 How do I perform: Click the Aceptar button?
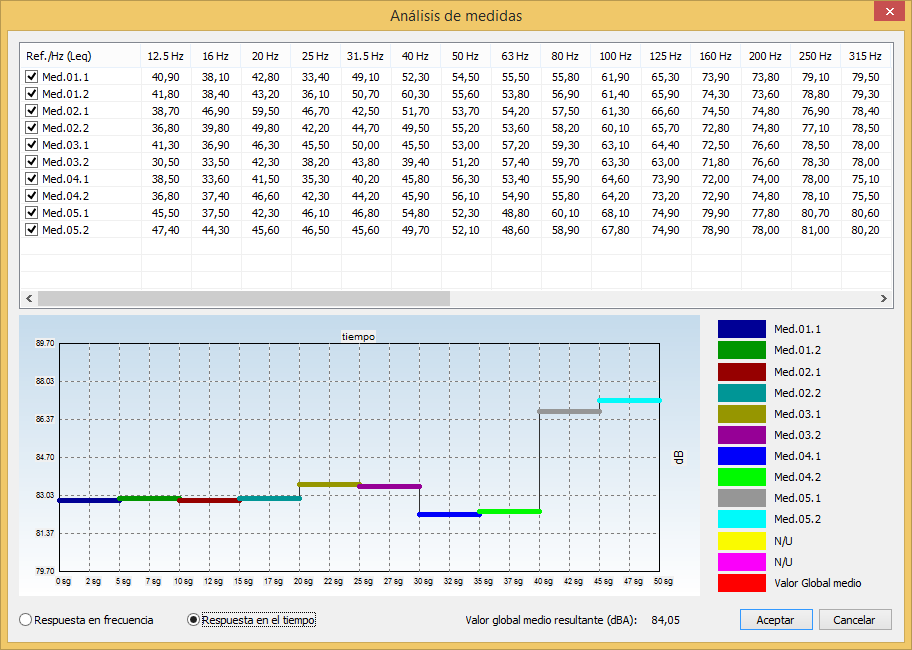tap(775, 620)
